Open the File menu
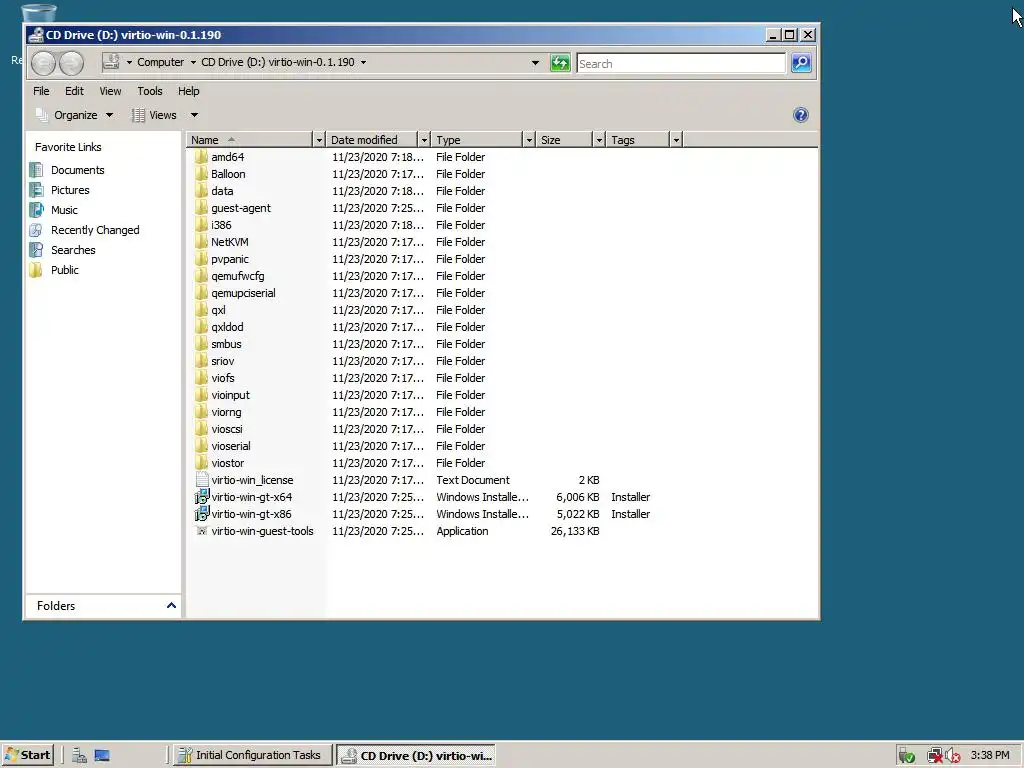 [x=41, y=91]
